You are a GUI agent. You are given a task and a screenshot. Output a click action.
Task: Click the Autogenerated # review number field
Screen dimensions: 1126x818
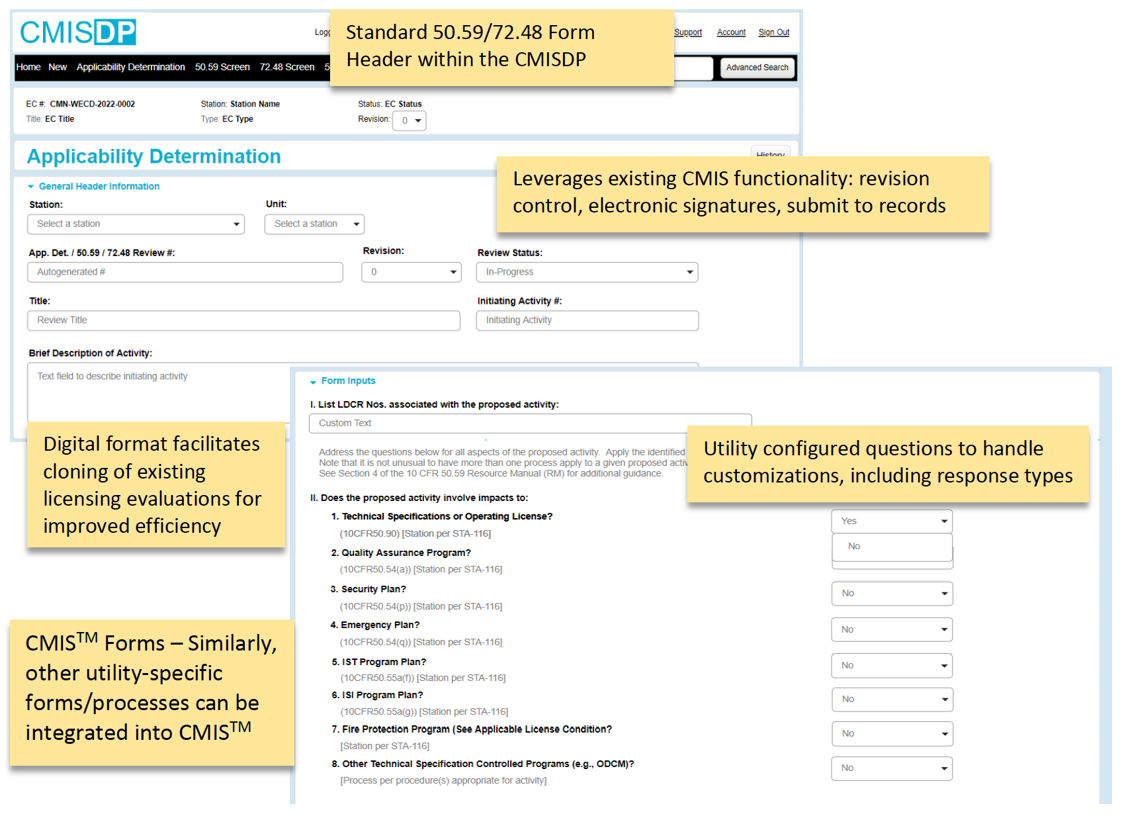[x=185, y=272]
